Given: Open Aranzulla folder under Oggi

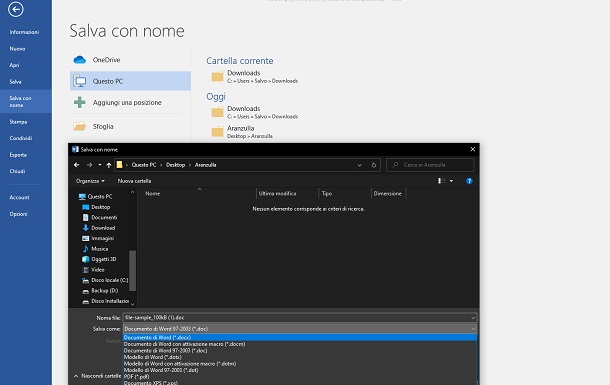Looking at the screenshot, I should (242, 132).
